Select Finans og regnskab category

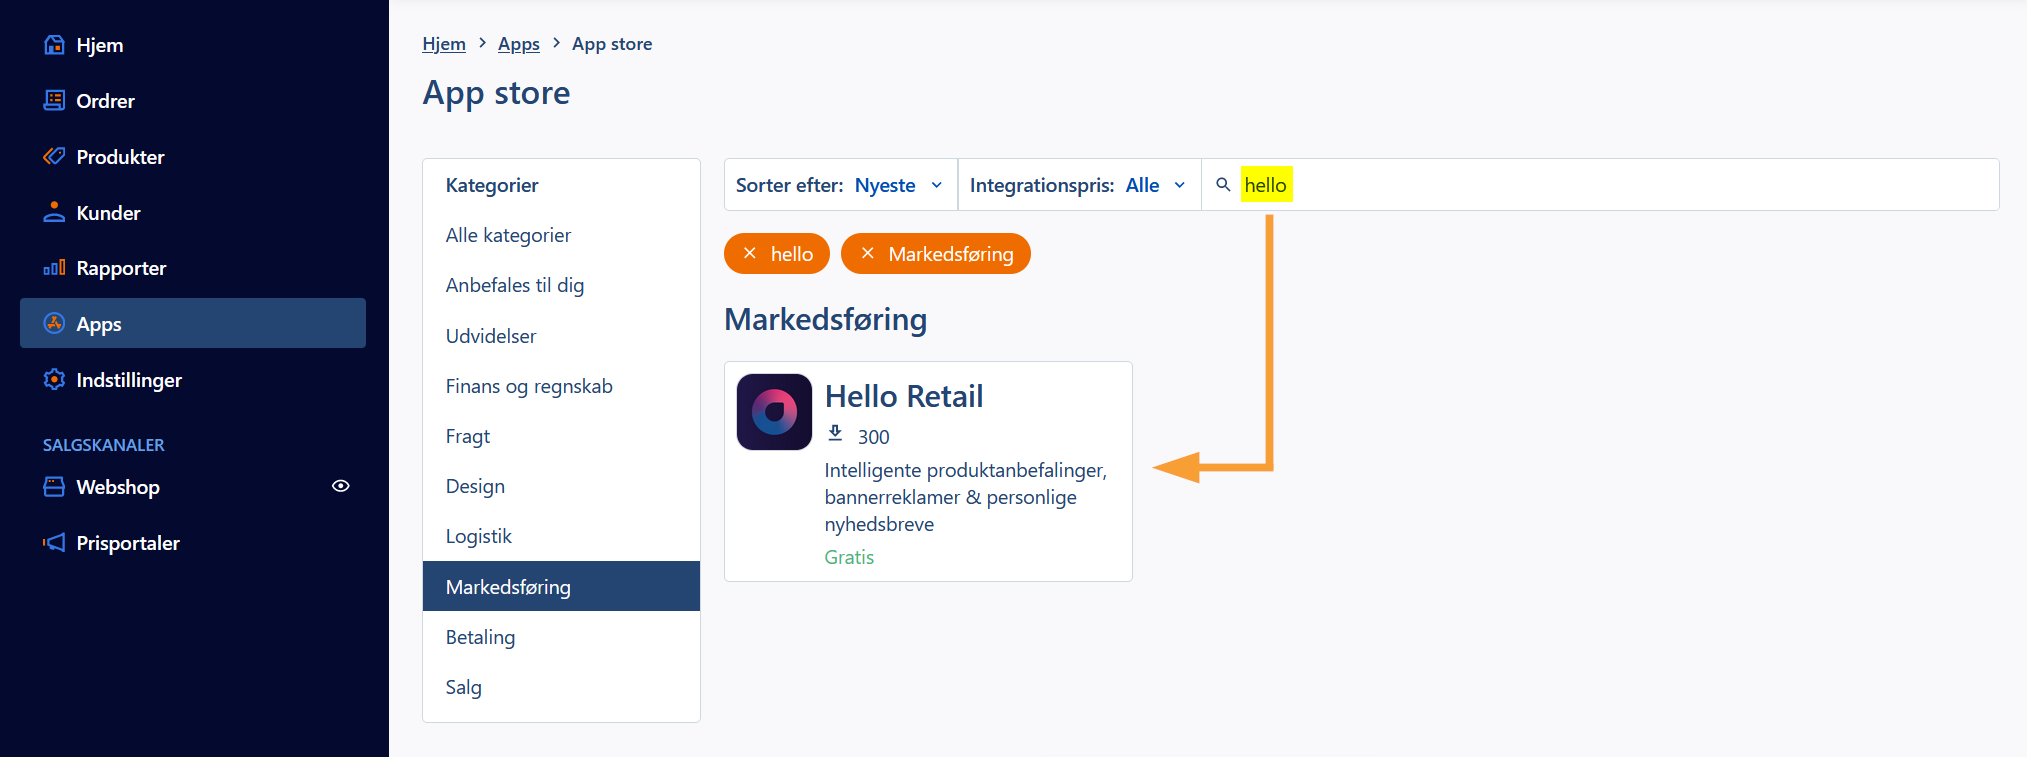click(561, 386)
